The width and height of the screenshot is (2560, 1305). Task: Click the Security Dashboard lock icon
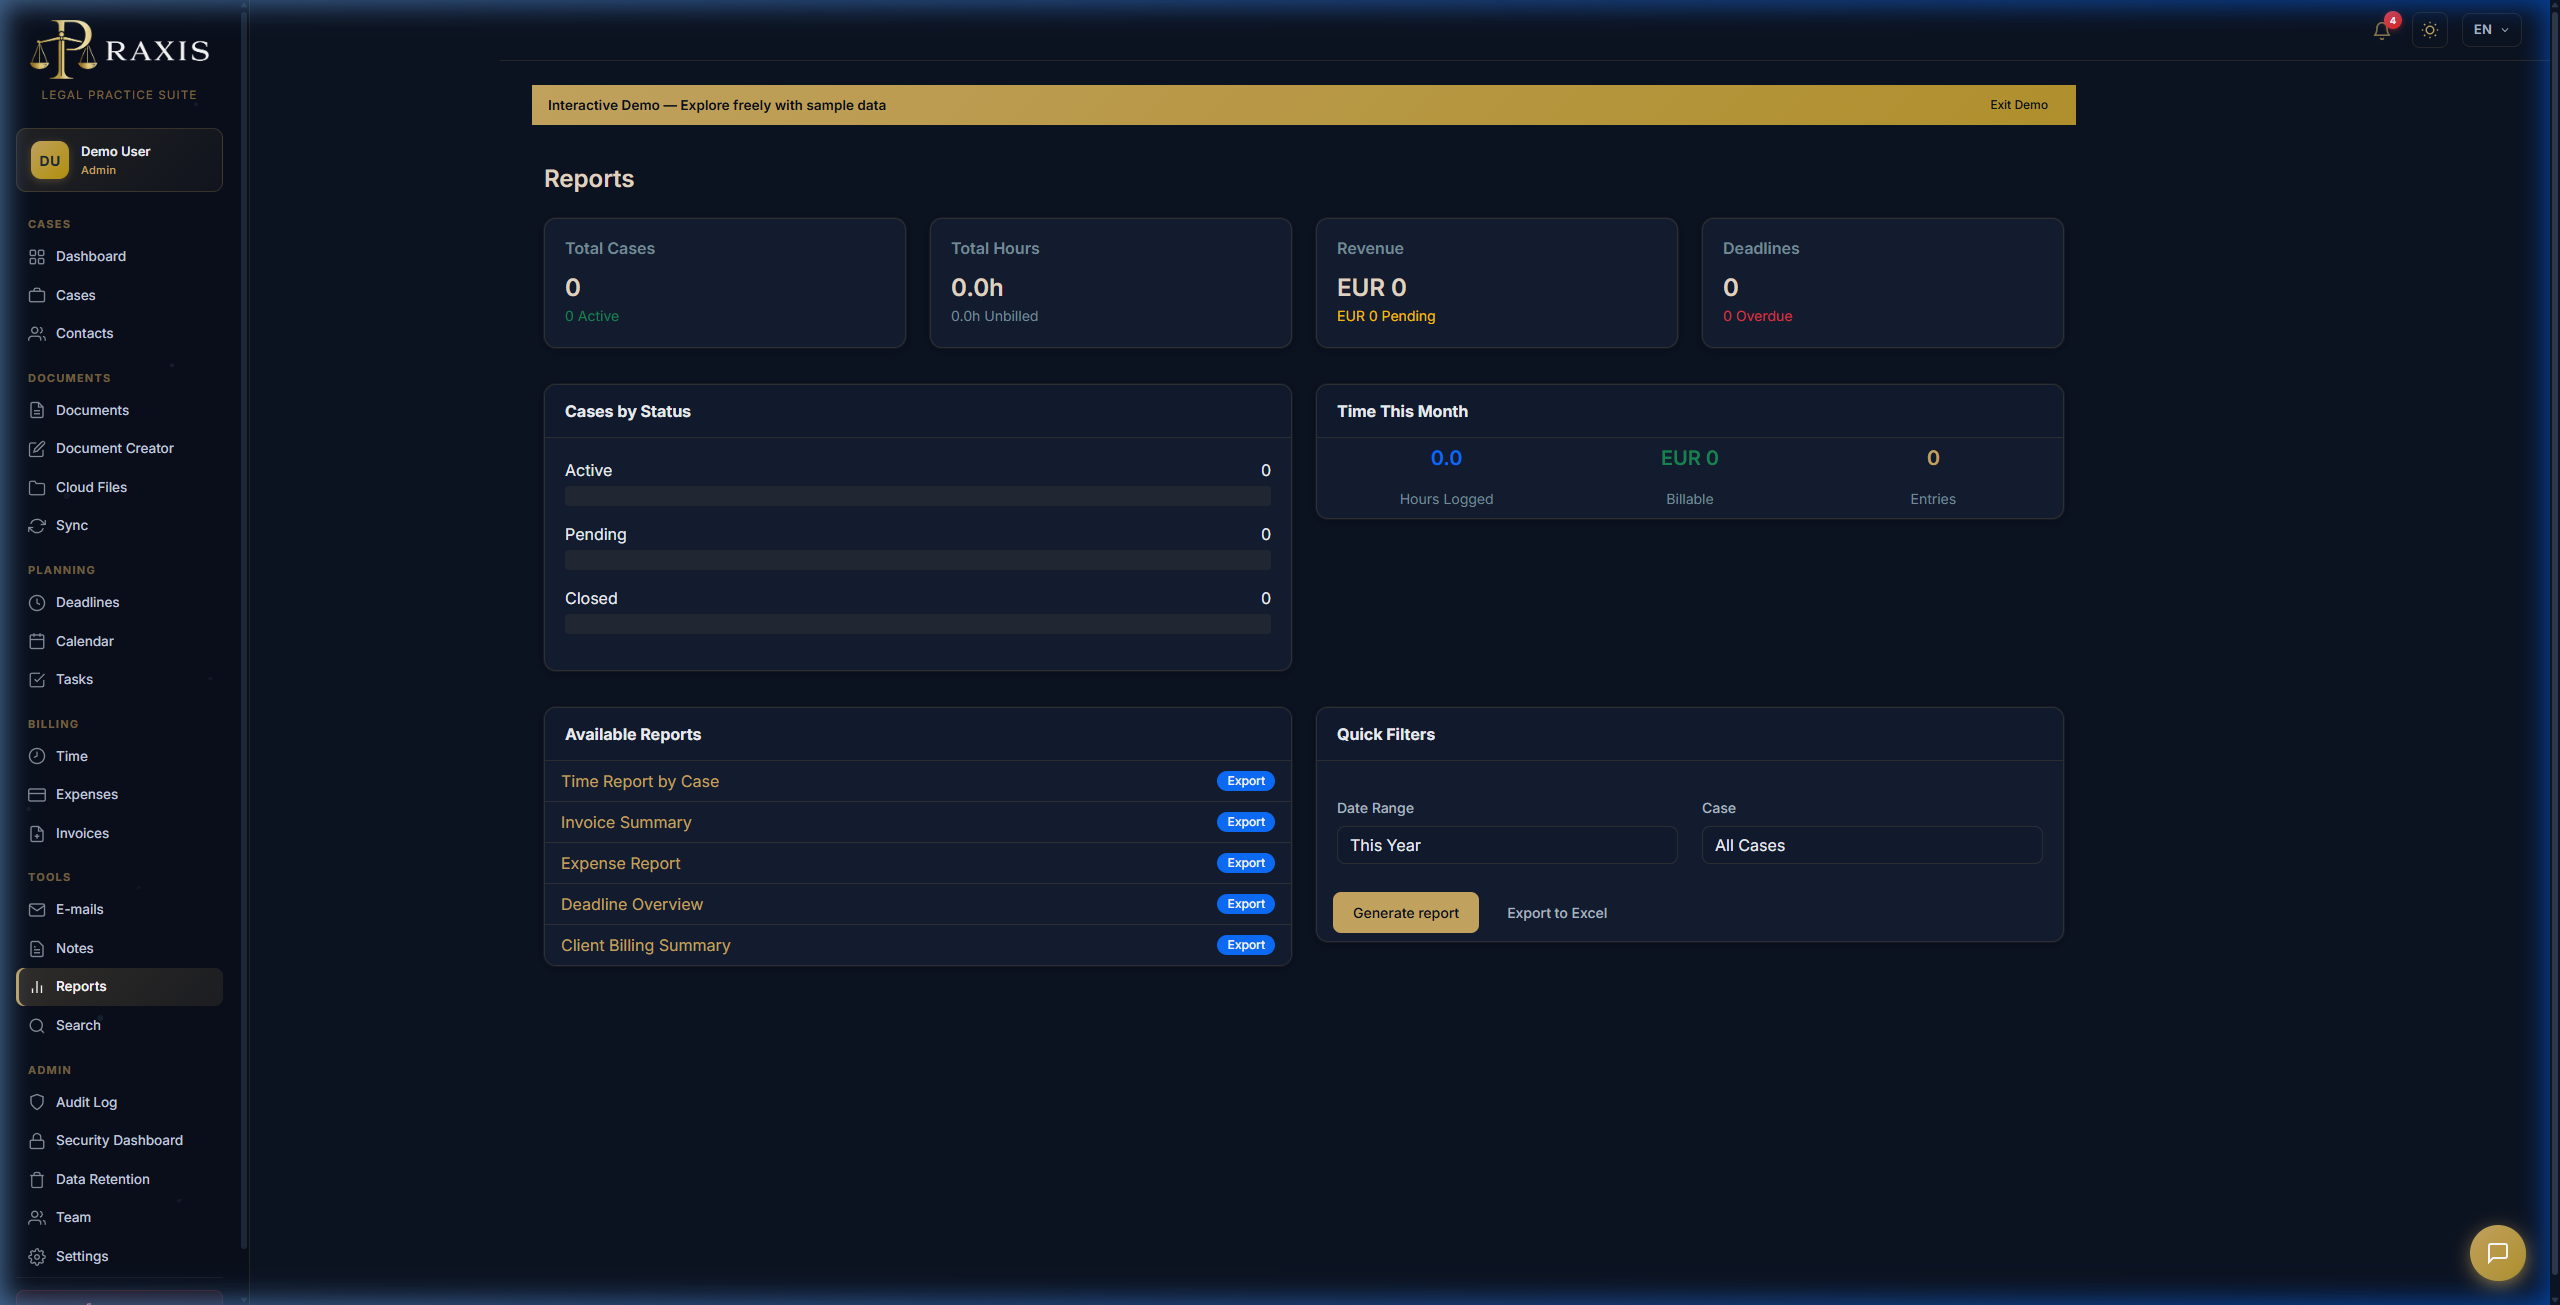point(37,1141)
